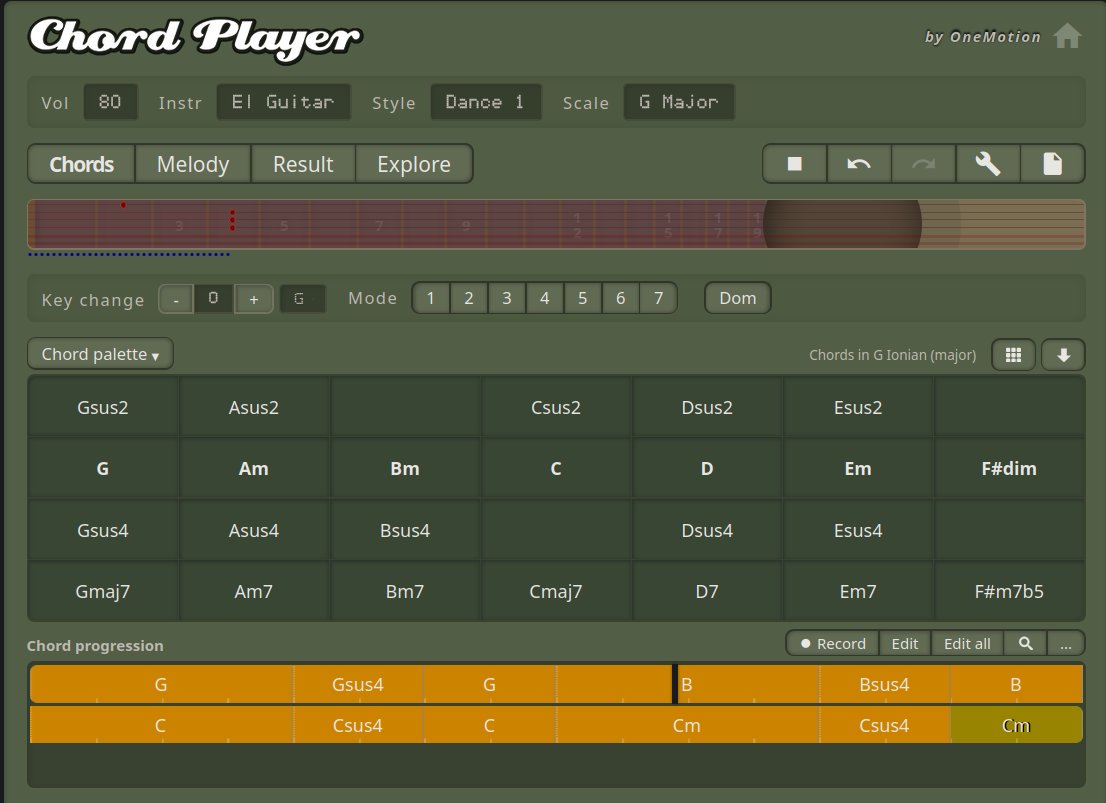Open the magnifier zoom in progression
Viewport: 1106px width, 803px height.
pos(1026,644)
